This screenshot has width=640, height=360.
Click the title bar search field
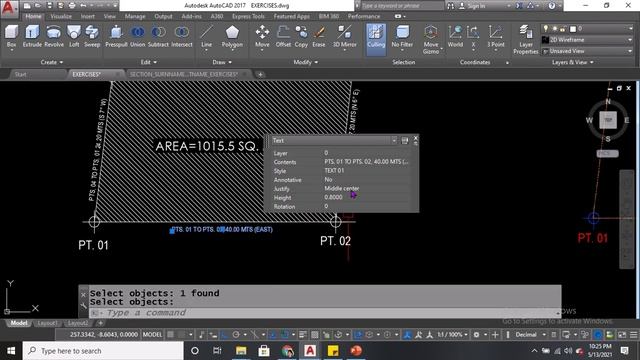402,6
